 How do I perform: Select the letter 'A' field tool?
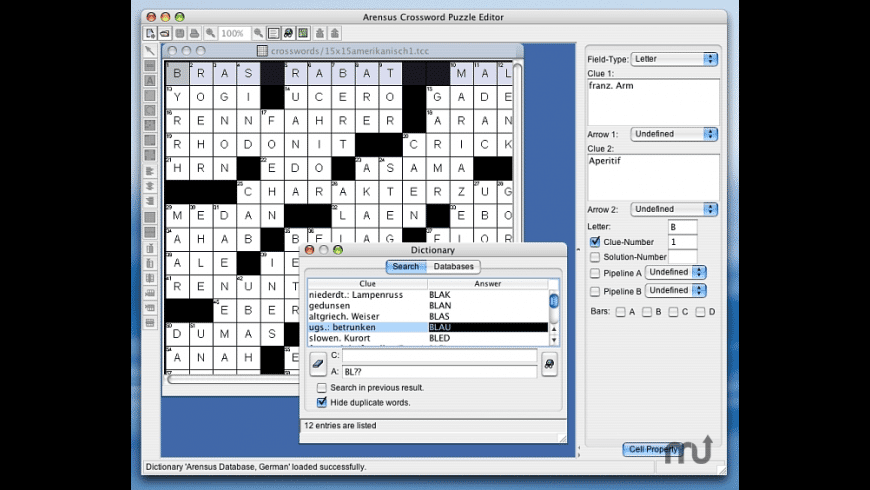(150, 80)
